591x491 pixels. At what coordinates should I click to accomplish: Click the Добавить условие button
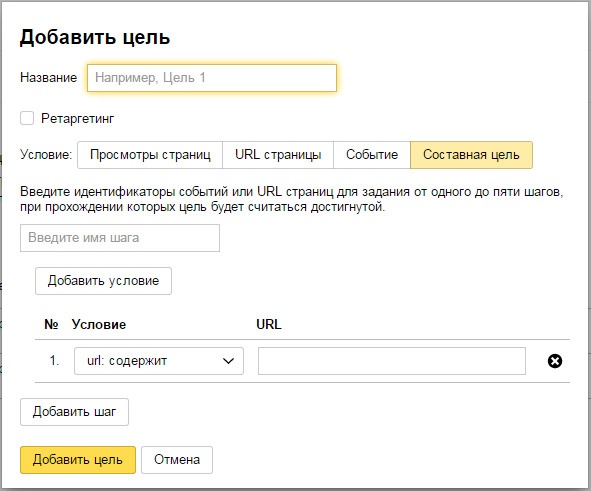coord(103,281)
